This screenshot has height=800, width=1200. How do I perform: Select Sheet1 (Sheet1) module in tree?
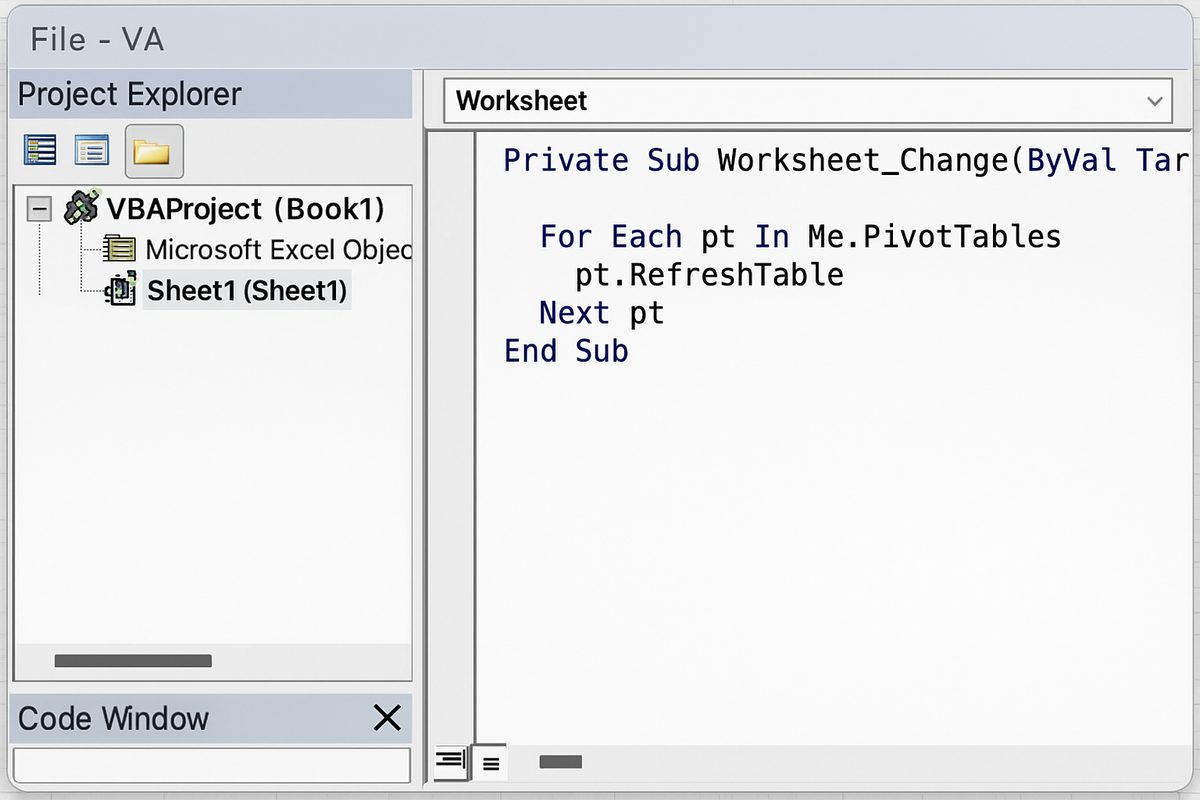[247, 290]
